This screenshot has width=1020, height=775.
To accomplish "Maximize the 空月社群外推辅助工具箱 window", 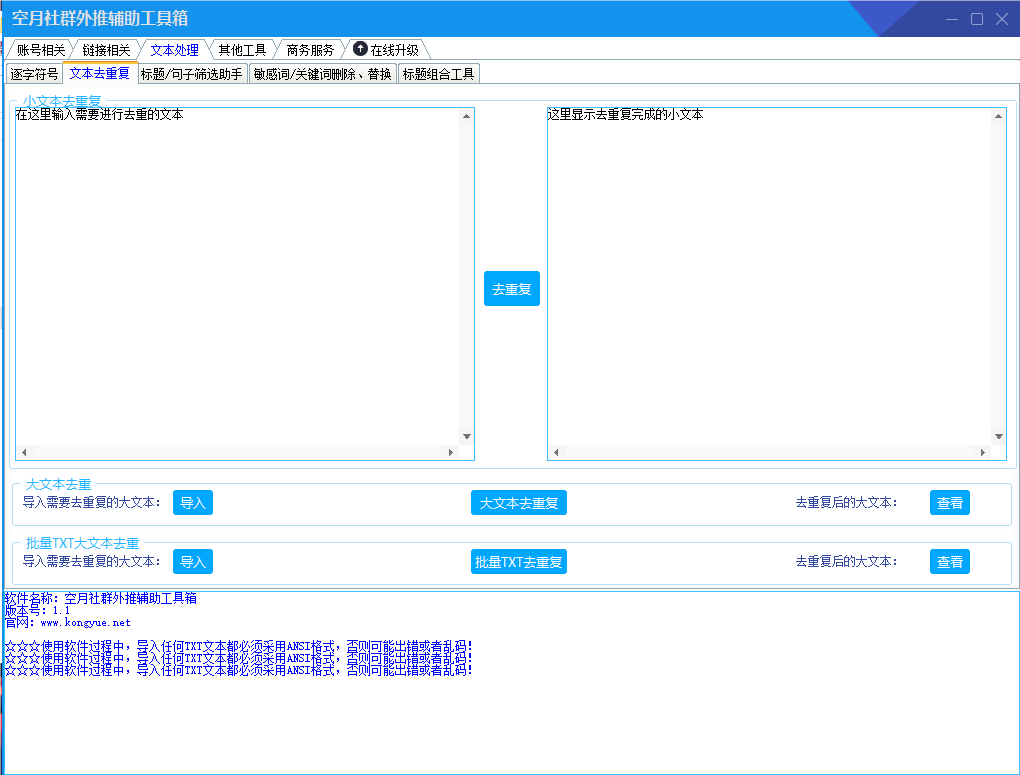I will click(977, 19).
